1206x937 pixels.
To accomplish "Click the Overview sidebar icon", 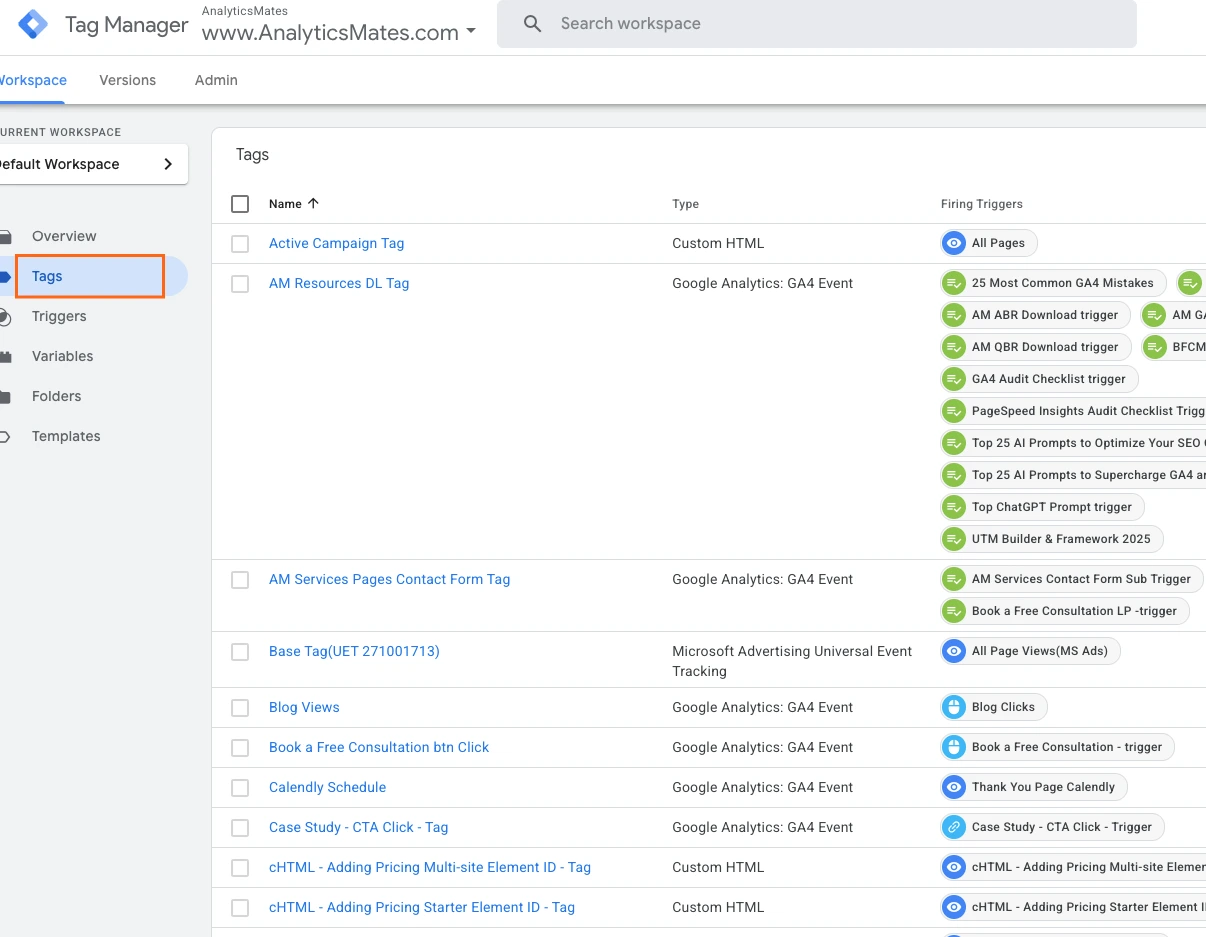I will (5, 237).
